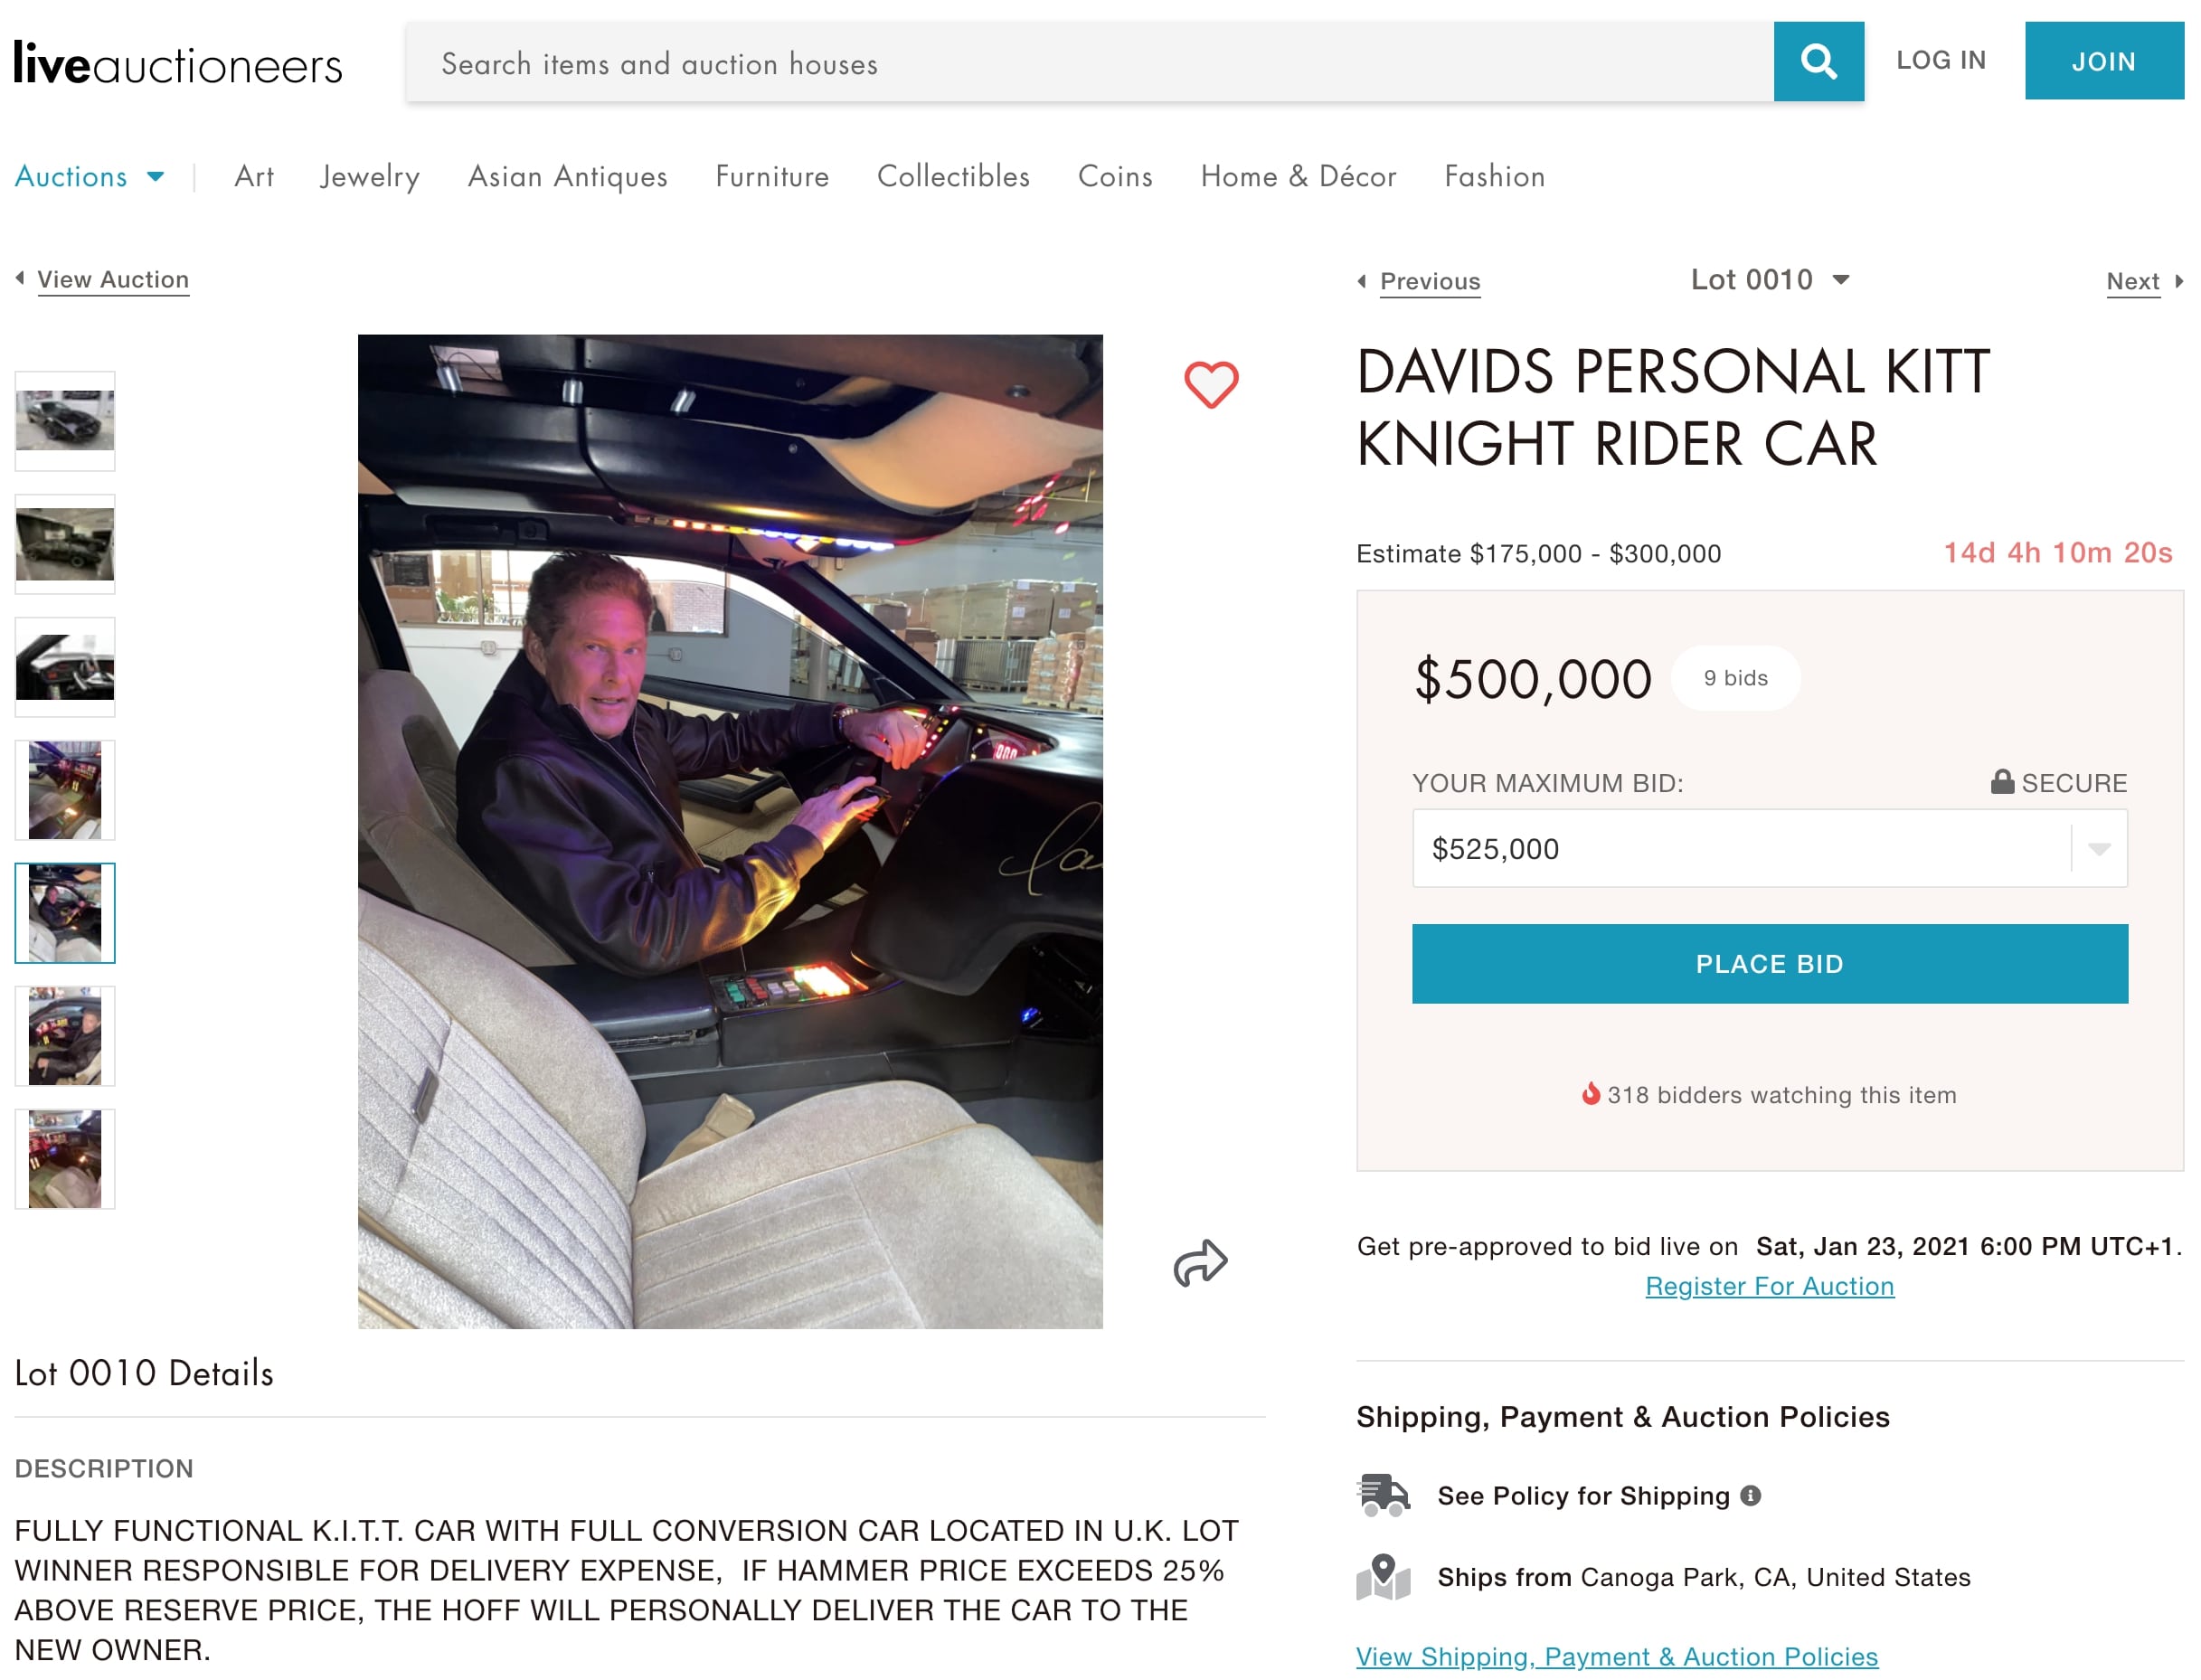This screenshot has width=2201, height=1680.
Task: Favorite the lot with the heart icon
Action: pos(1211,382)
